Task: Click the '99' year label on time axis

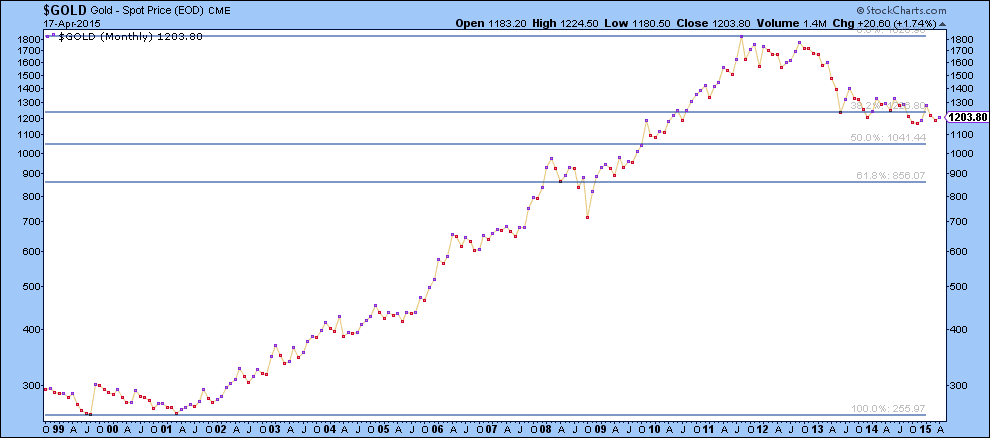Action: click(x=60, y=429)
